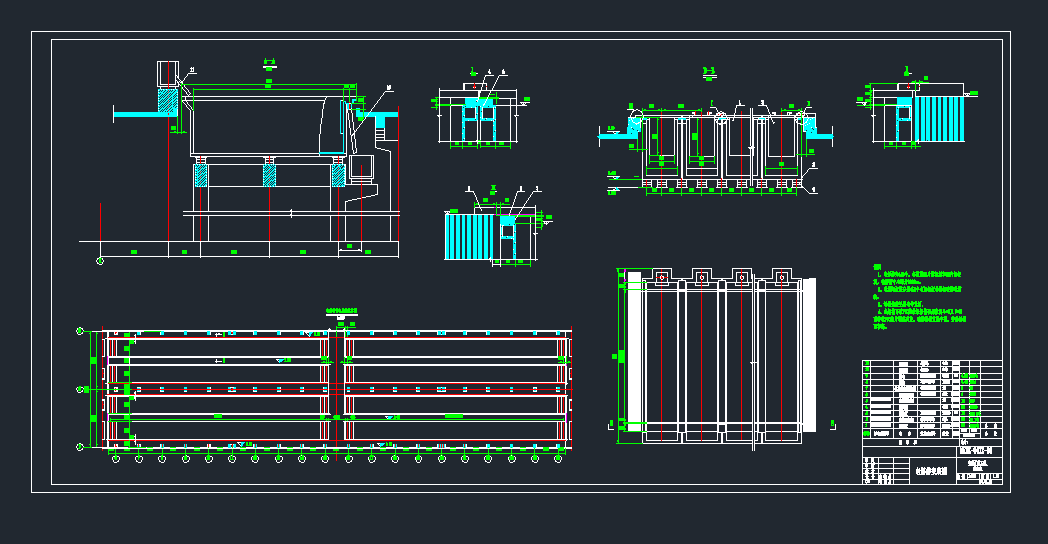Click the bottom-left grid axis bubble of floor plan
The image size is (1048, 544).
(x=80, y=445)
